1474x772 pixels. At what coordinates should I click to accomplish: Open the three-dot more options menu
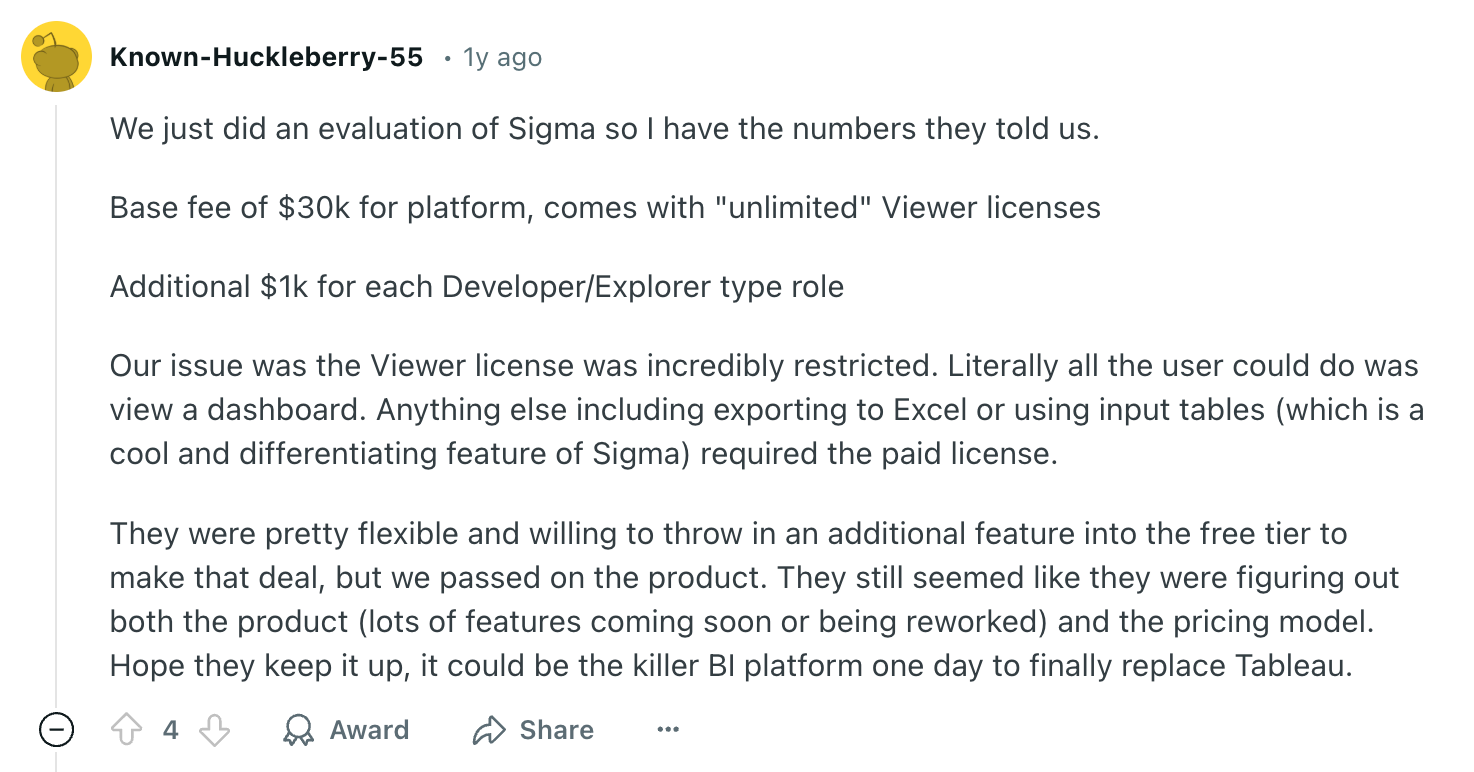(x=668, y=730)
